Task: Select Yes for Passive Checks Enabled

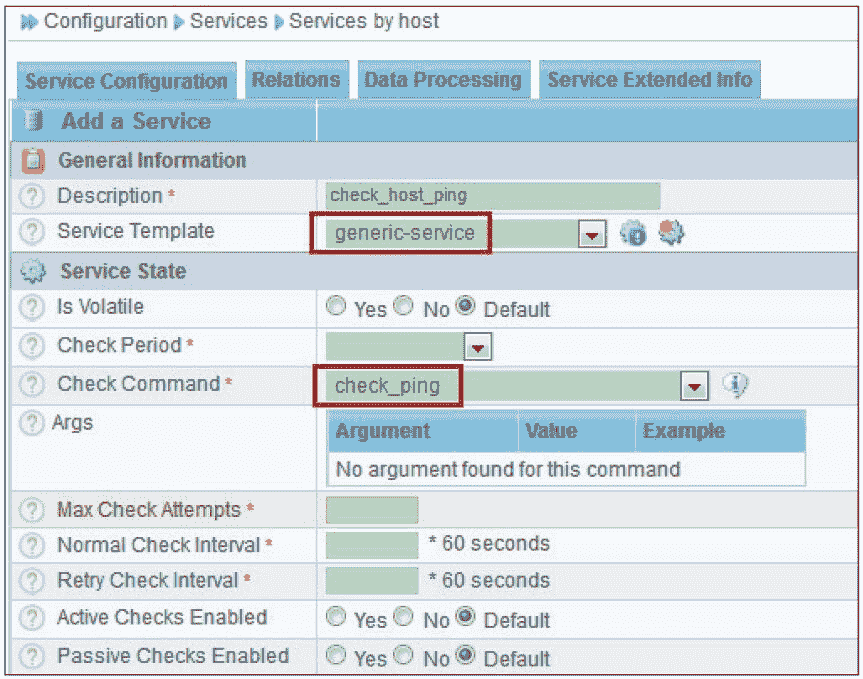Action: (x=337, y=657)
